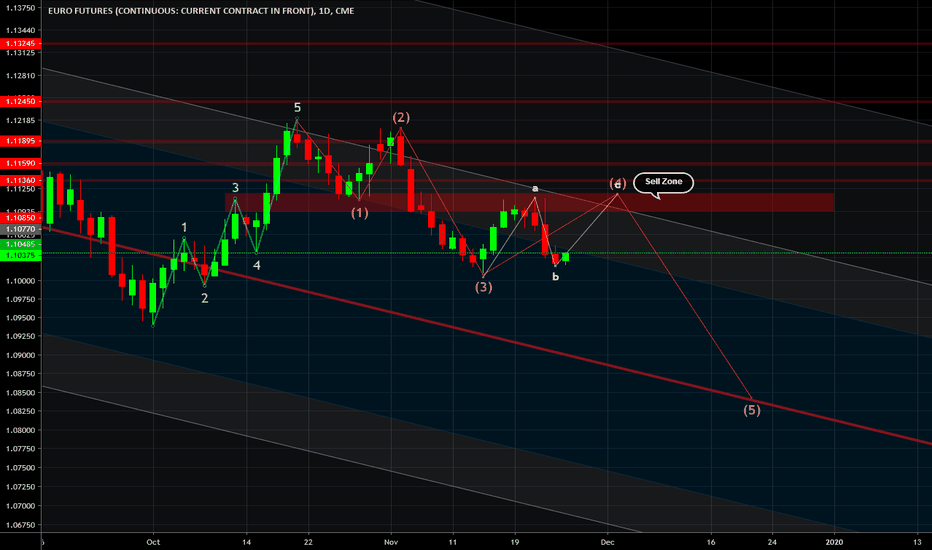Click the 19 date on time axis

(515, 542)
